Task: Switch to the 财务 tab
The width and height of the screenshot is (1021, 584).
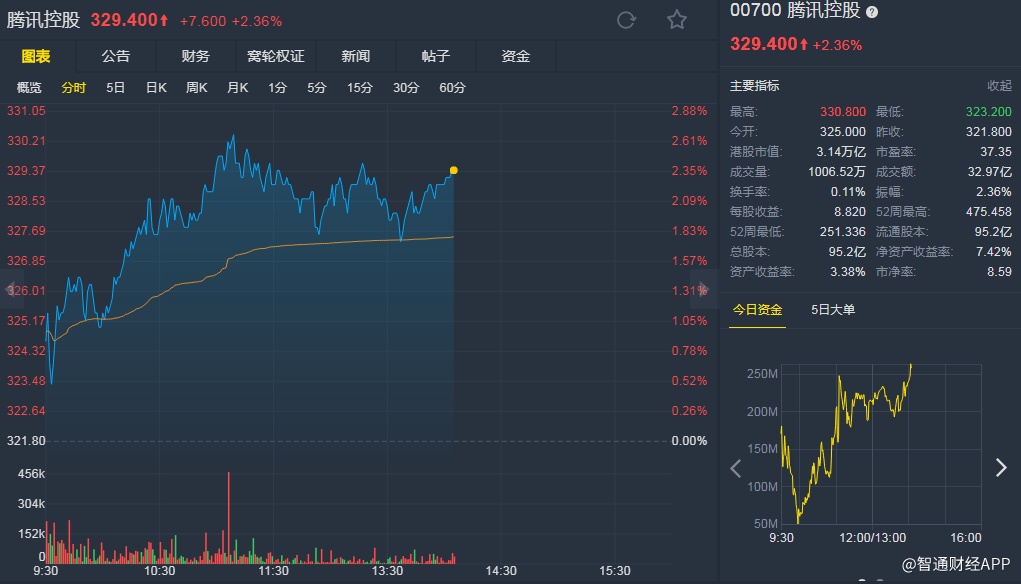Action: click(x=196, y=56)
